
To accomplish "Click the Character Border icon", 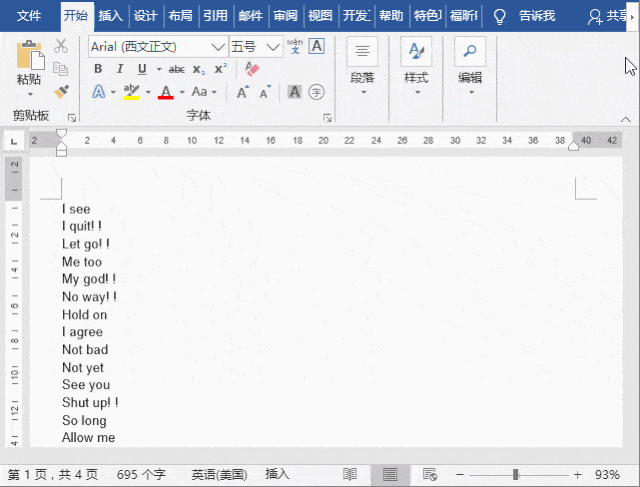I will tap(317, 46).
